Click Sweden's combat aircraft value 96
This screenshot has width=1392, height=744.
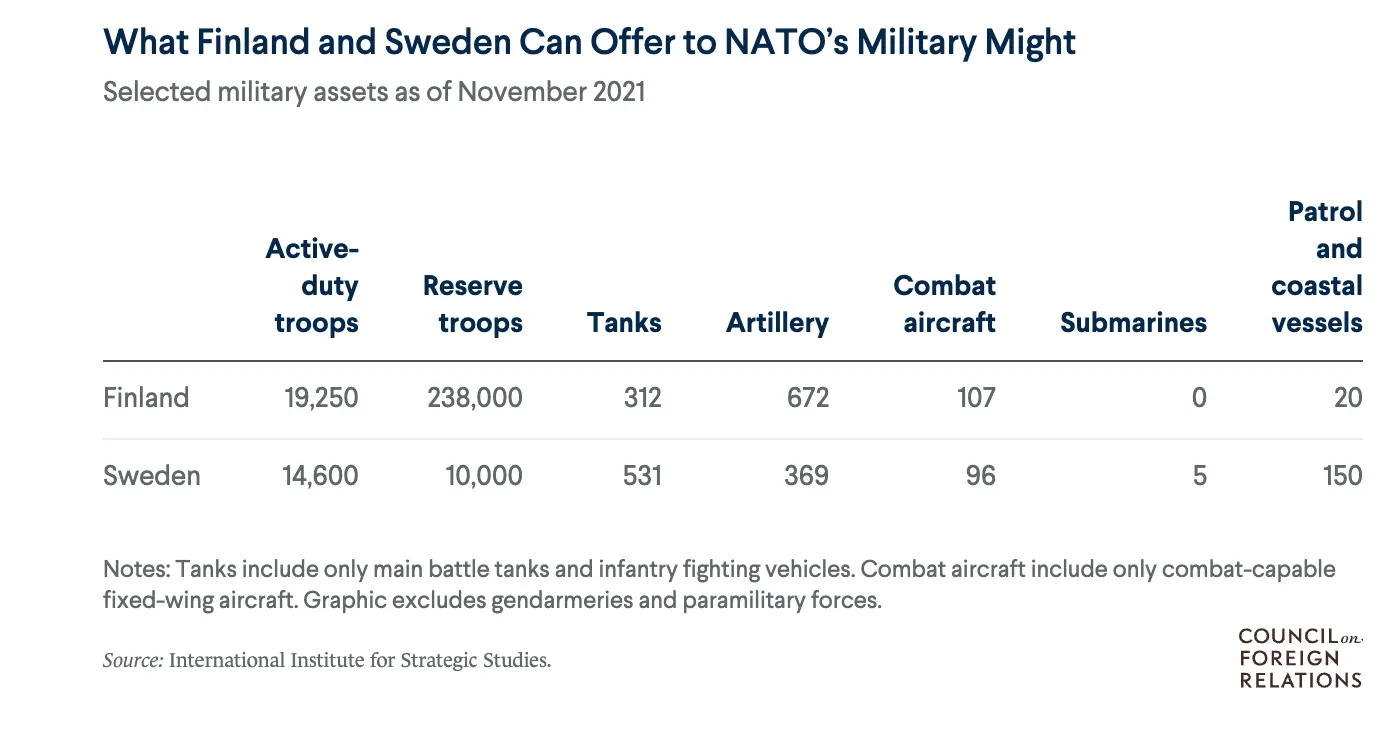coord(980,475)
